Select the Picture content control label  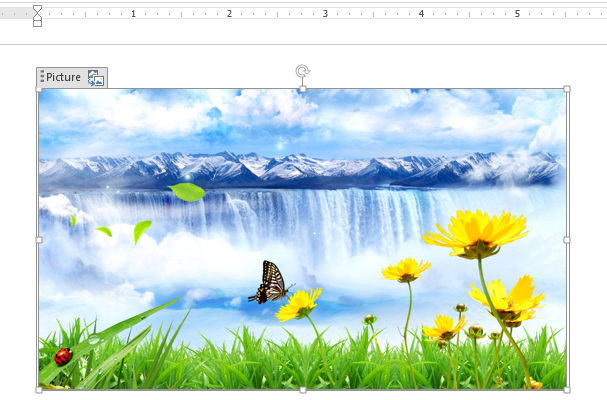pos(63,77)
